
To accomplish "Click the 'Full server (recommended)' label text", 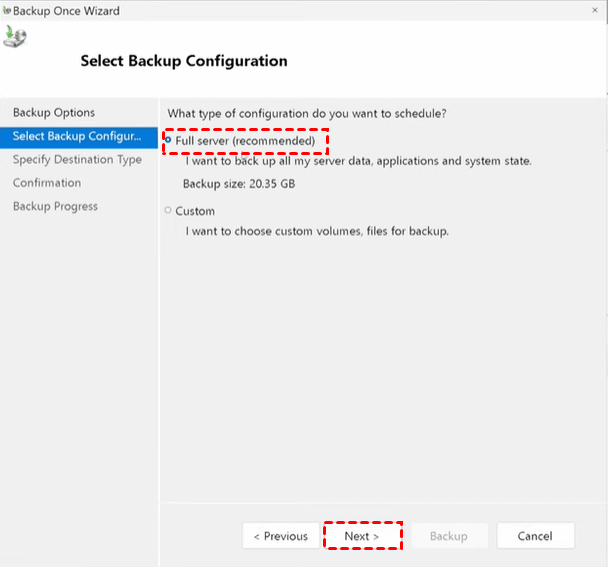I will pos(245,141).
